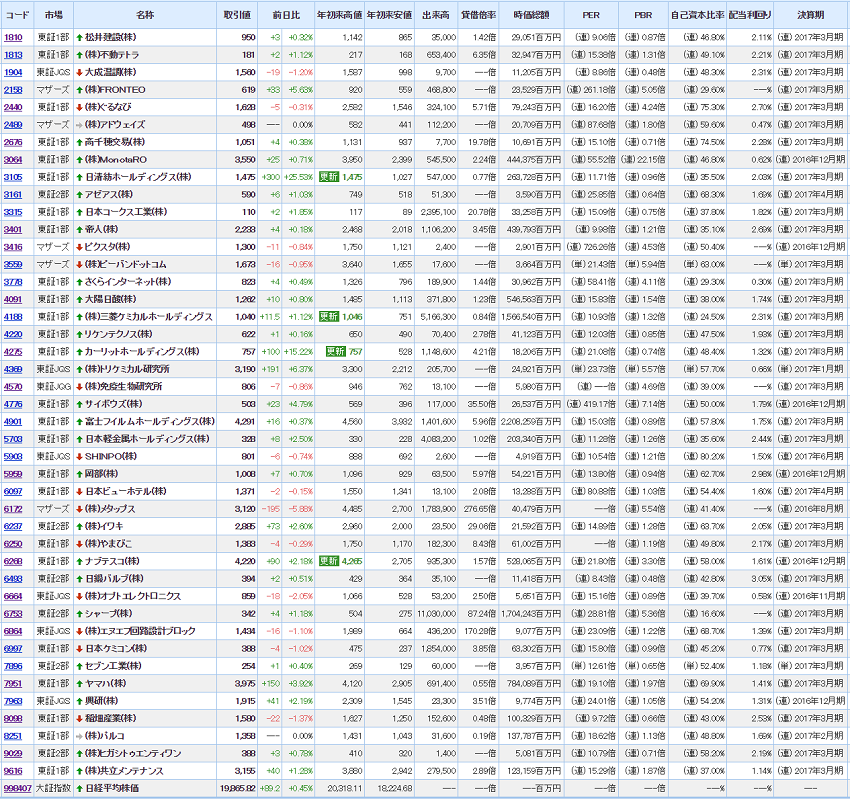Viewport: 850px width, 800px height.
Task: Follow the 3105 code link
Action: [x=13, y=177]
